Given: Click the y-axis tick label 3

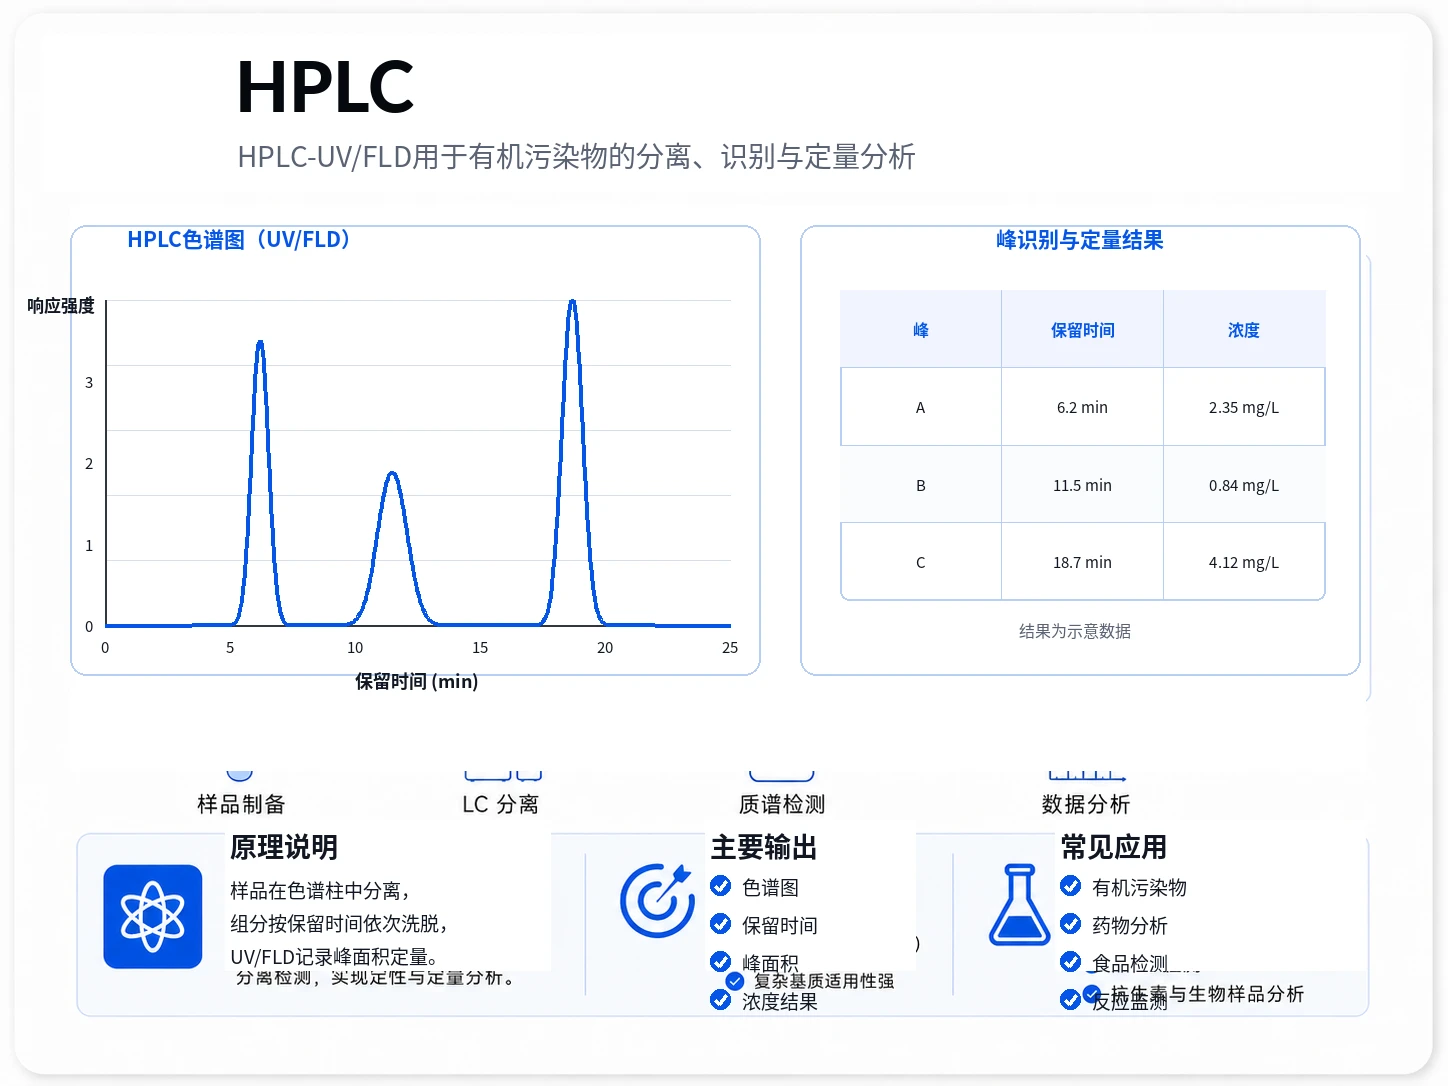Looking at the screenshot, I should tap(89, 382).
